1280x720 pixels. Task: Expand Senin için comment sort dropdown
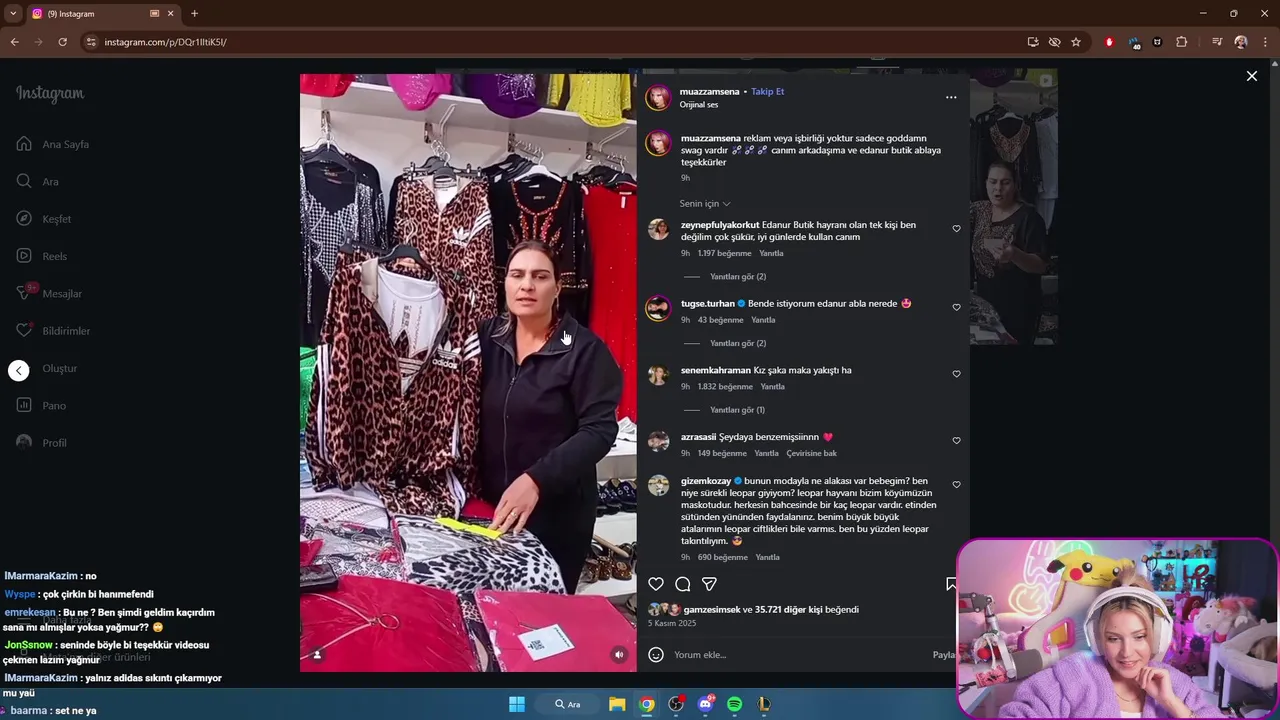click(x=705, y=204)
